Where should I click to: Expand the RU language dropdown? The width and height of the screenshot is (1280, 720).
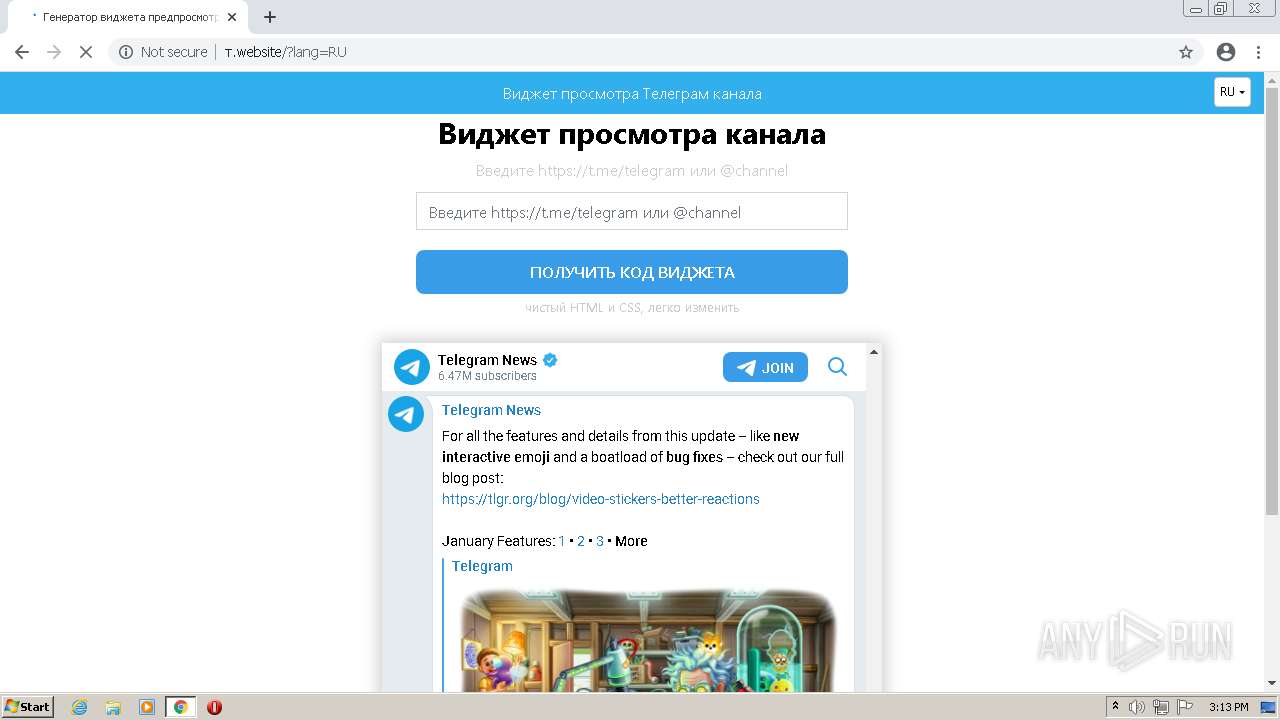(1232, 92)
